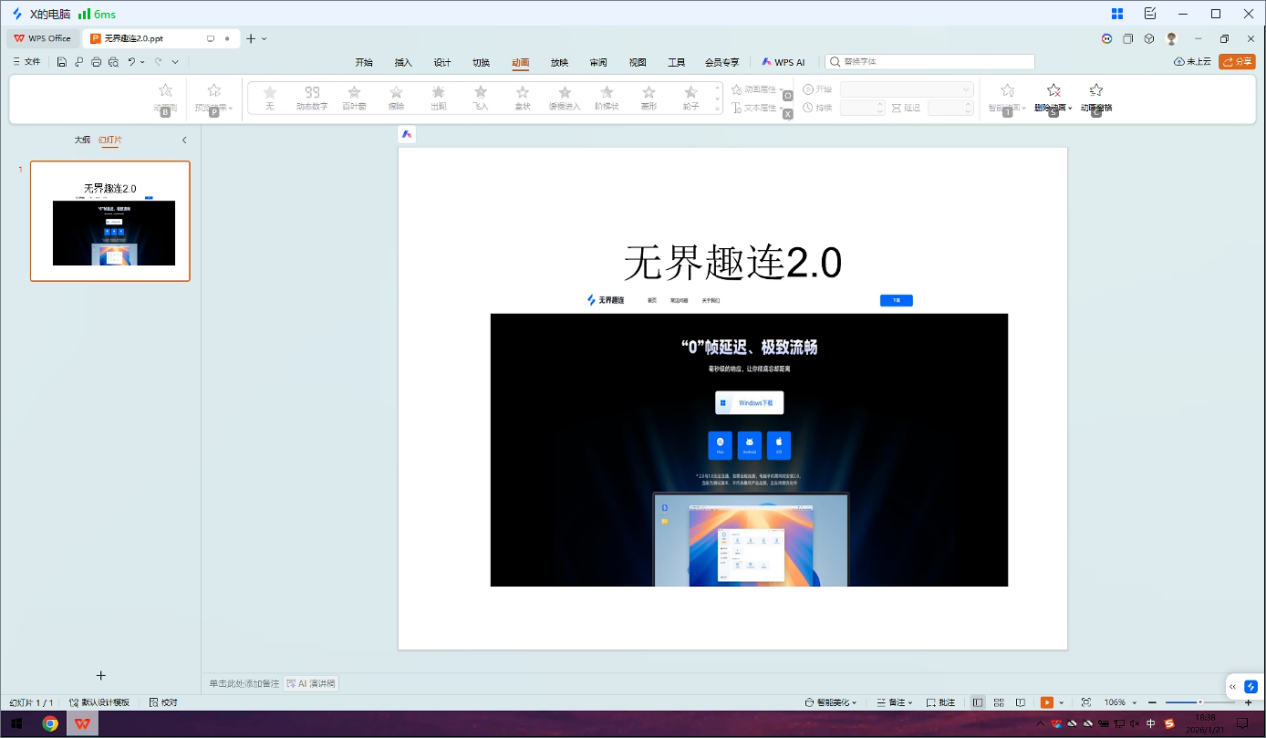Switch to the 放映 ribbon tab
The image size is (1266, 738).
(x=559, y=61)
